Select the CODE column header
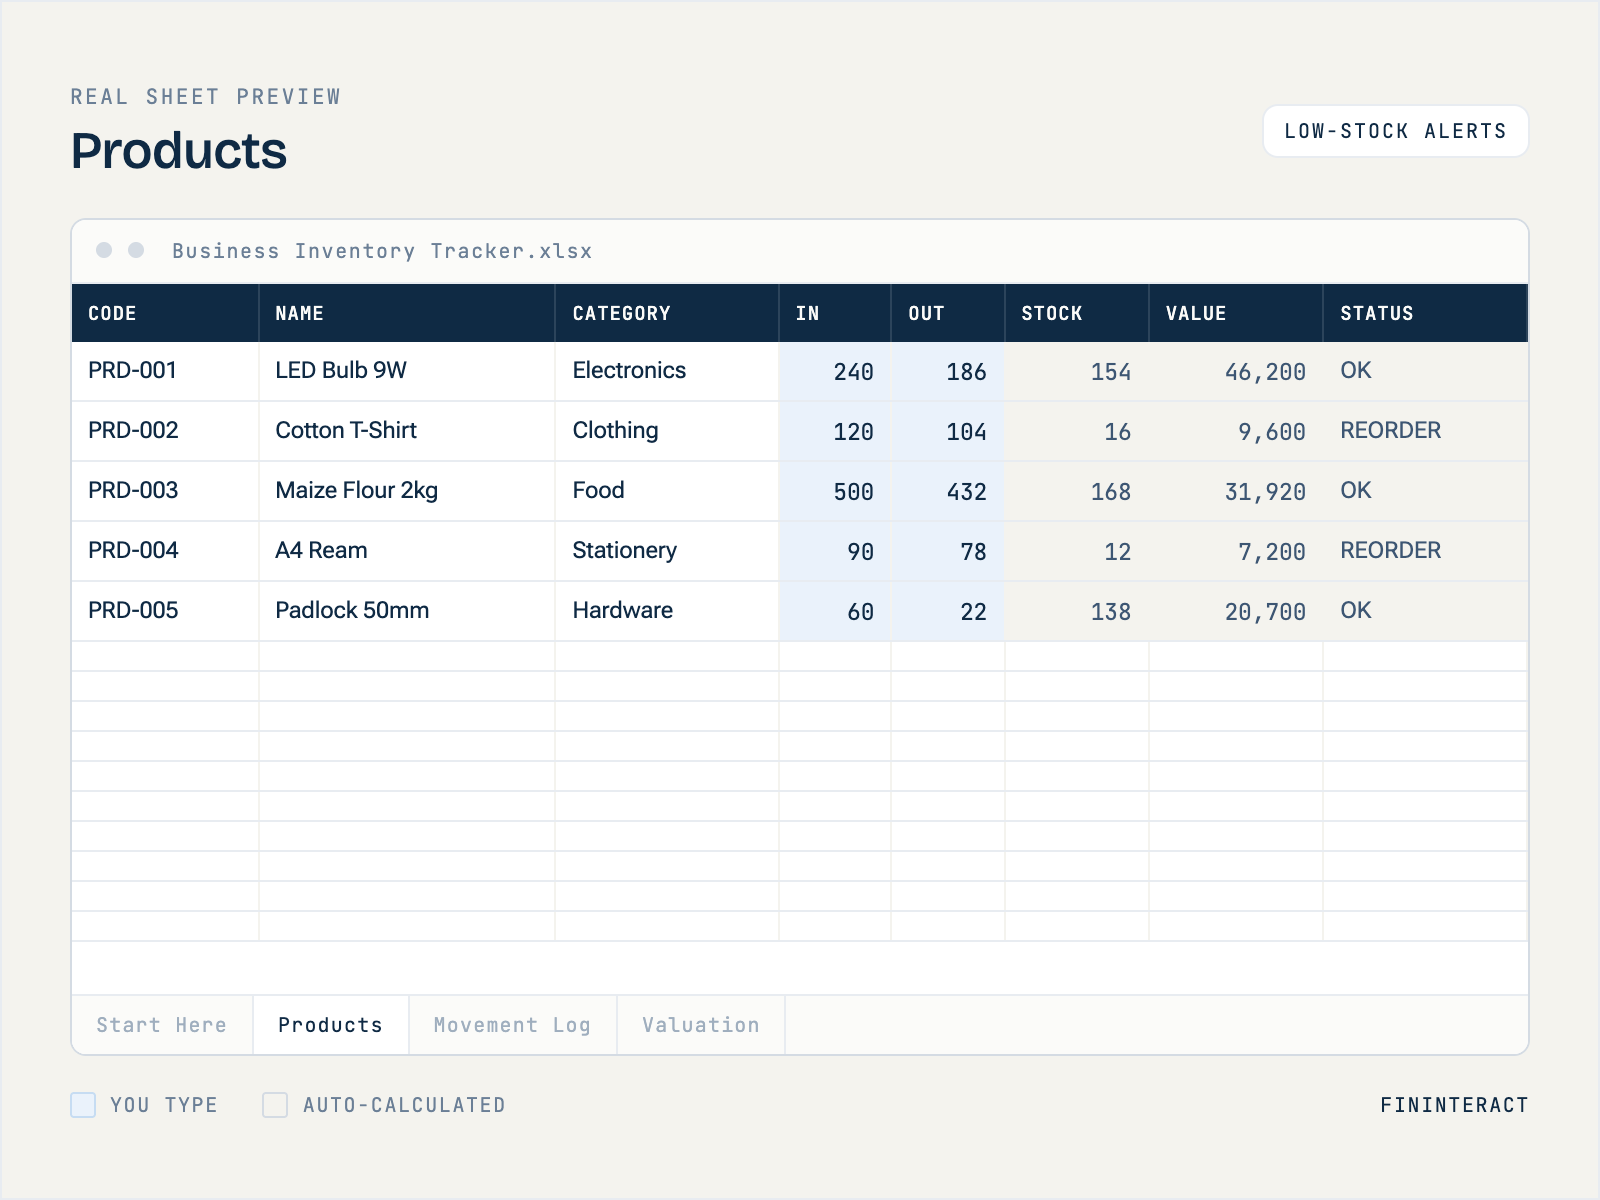The height and width of the screenshot is (1200, 1600). (165, 313)
